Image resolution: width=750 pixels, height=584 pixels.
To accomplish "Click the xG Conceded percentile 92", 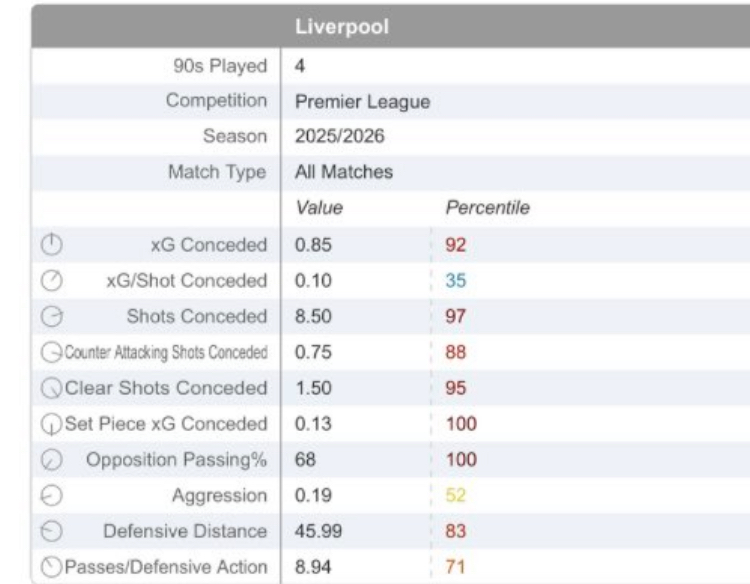I will pyautogui.click(x=456, y=244).
